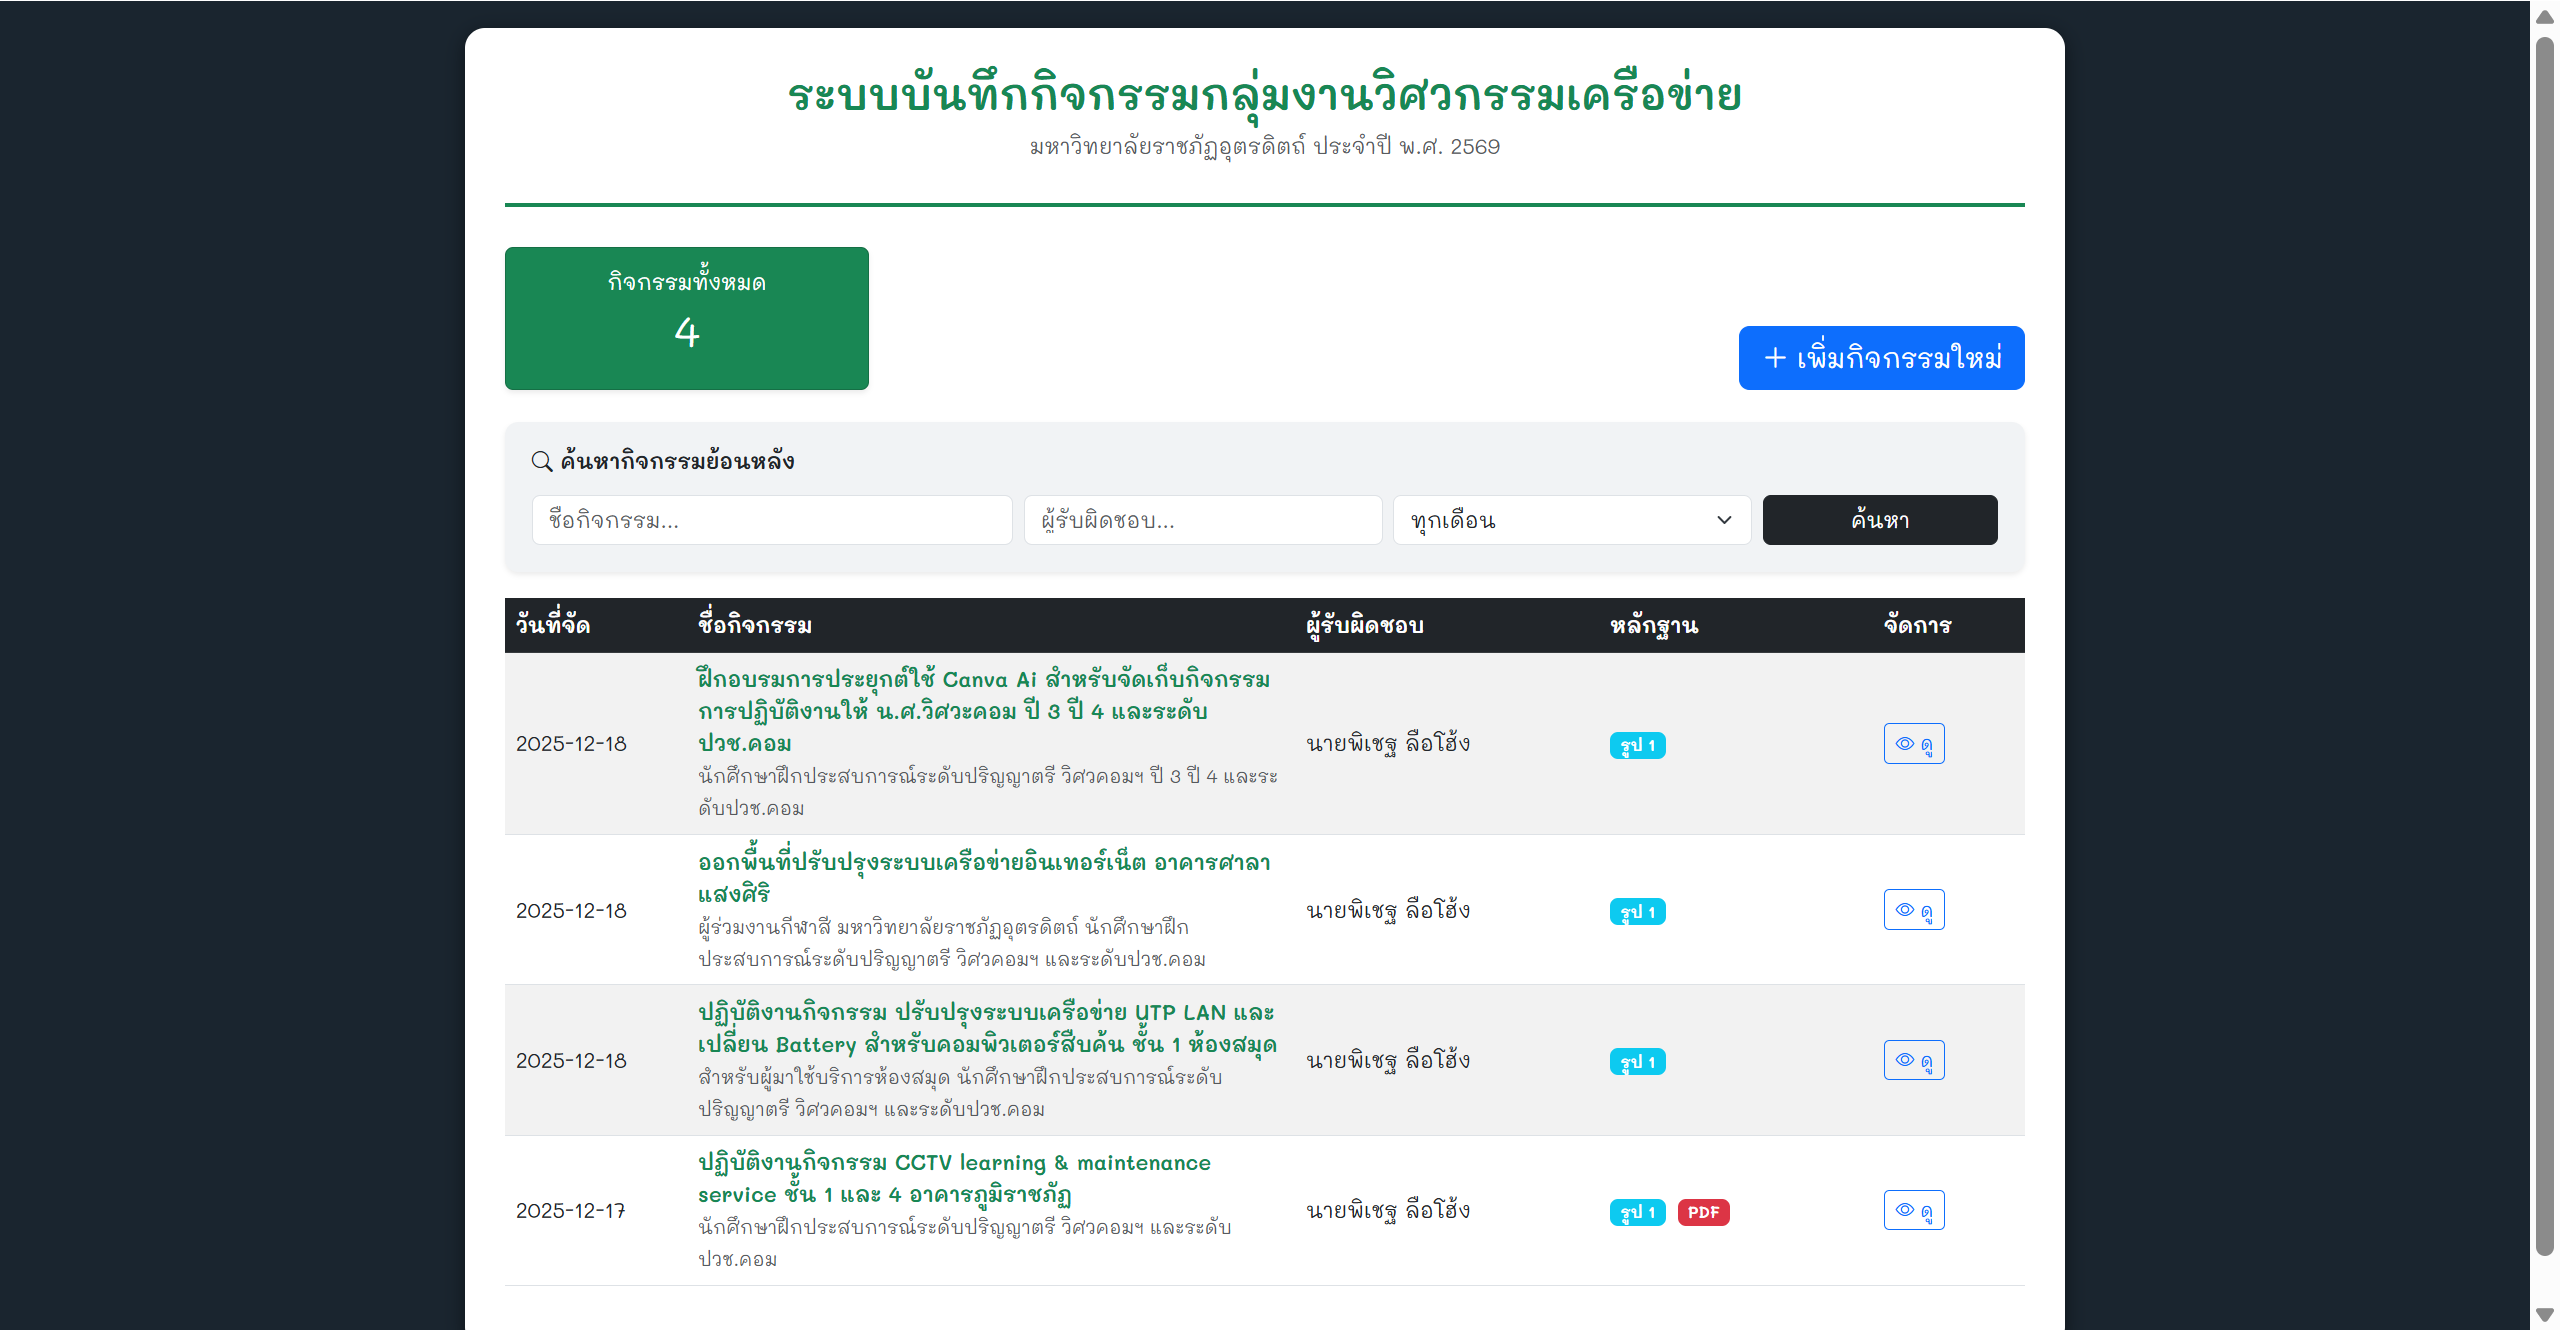Open the ทุกเดือน month dropdown
This screenshot has height=1332, width=2560.
click(1571, 520)
